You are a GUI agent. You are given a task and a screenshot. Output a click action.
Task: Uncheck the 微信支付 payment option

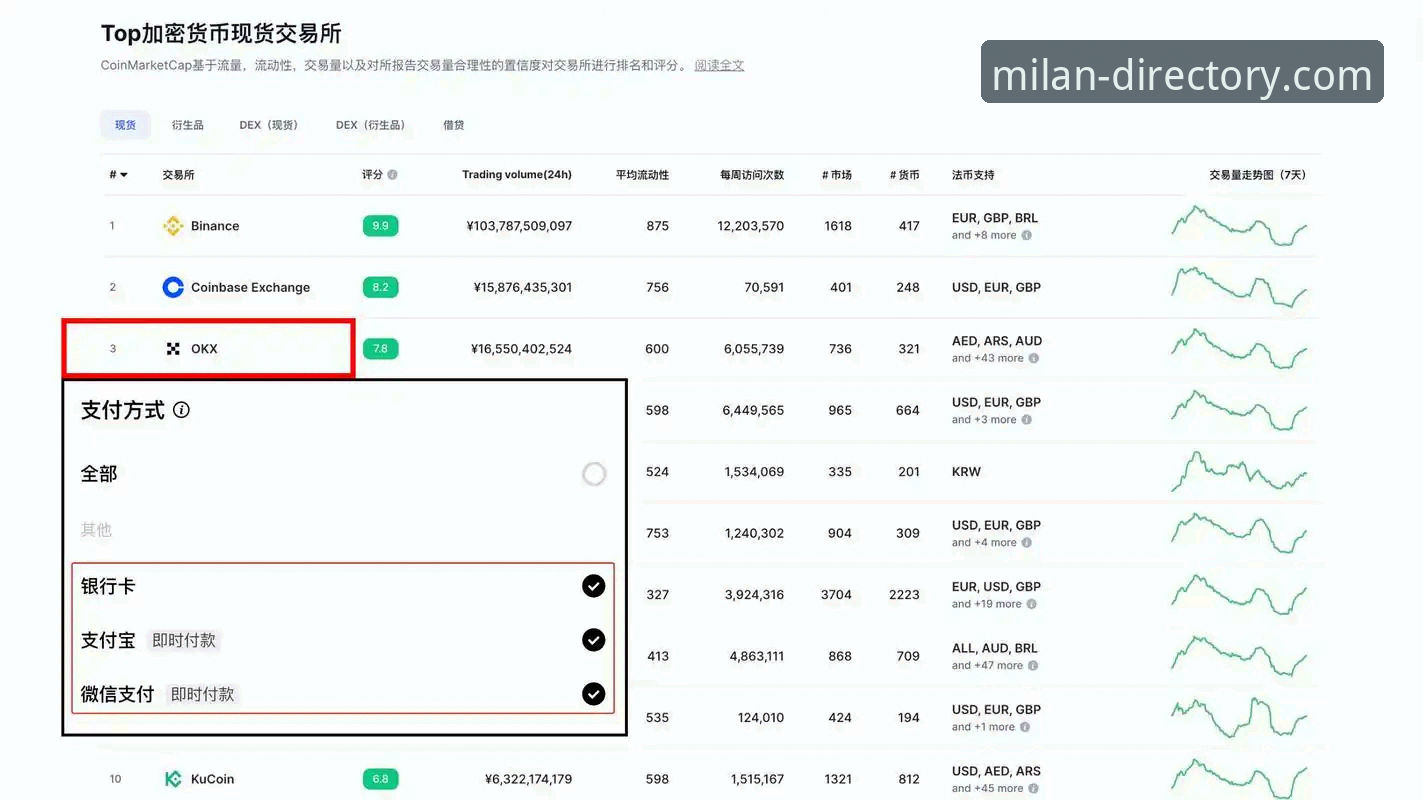594,694
